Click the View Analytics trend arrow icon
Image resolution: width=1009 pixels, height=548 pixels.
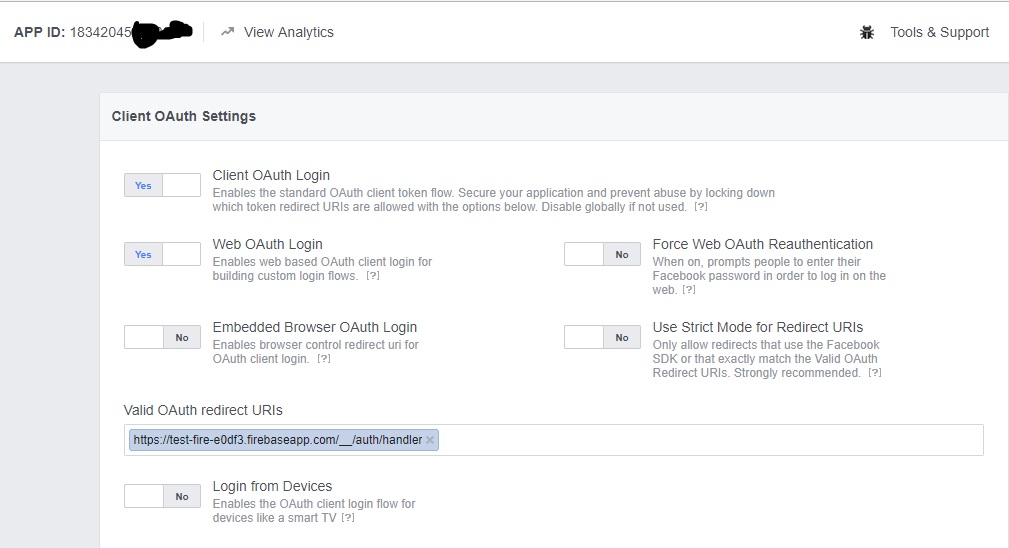coord(227,32)
